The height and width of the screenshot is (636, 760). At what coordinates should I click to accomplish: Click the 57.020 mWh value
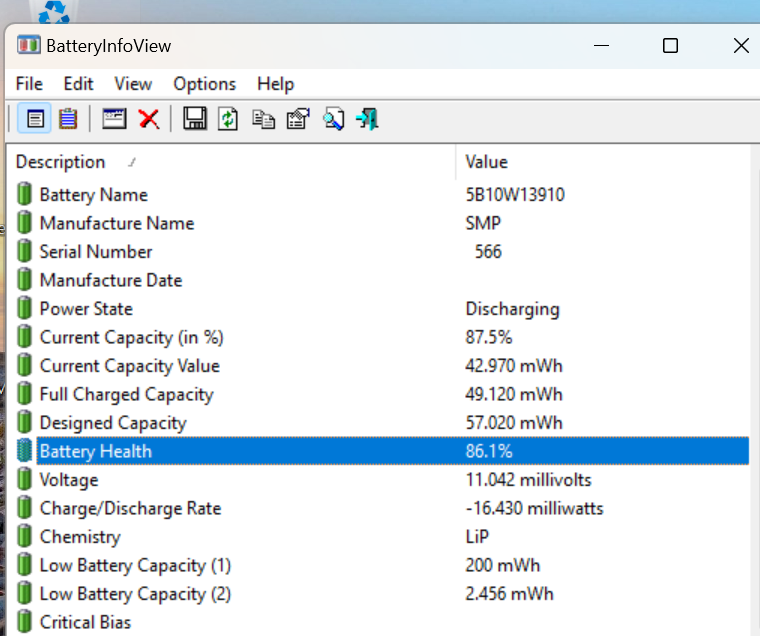[514, 423]
